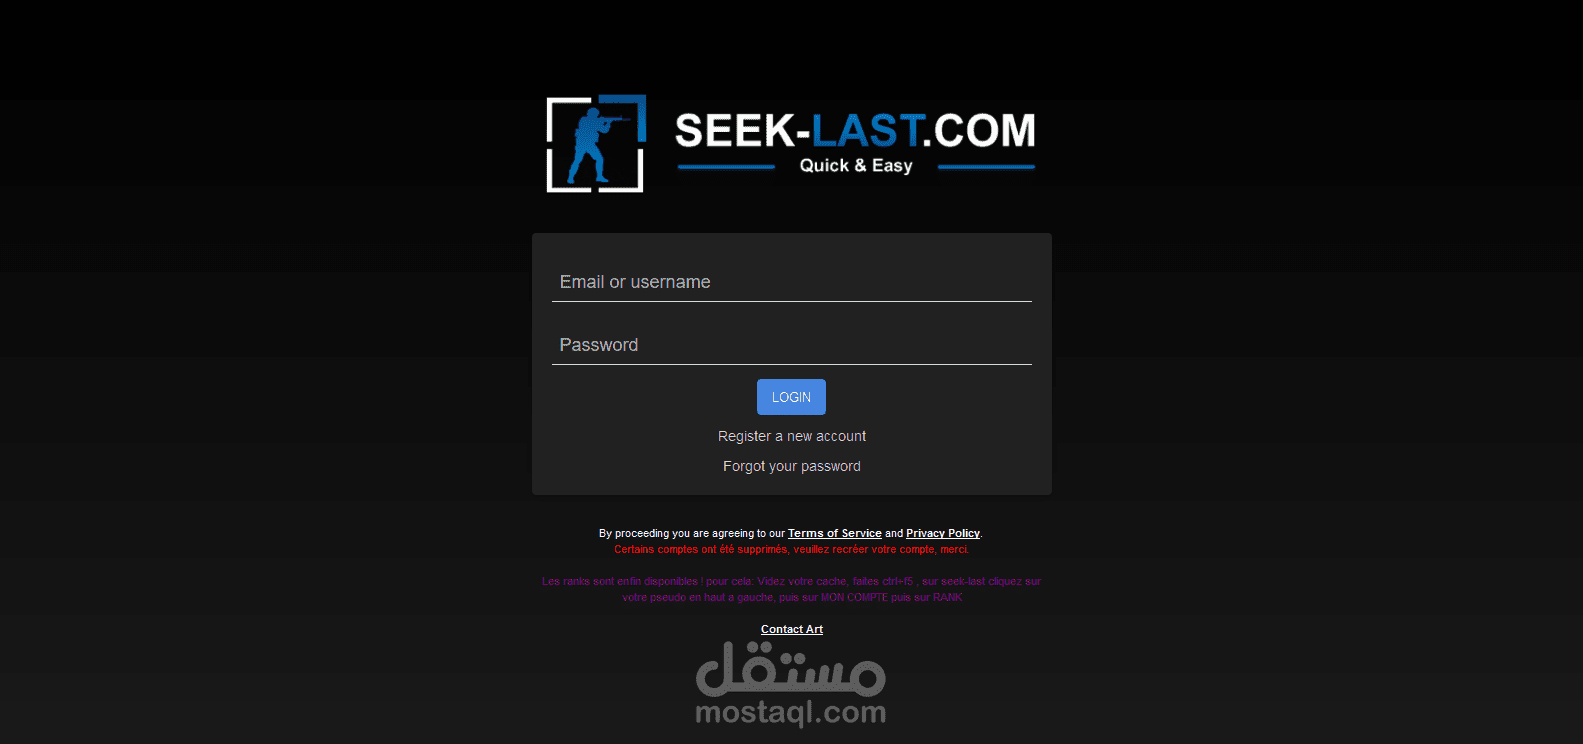Click the Arabic mostaql watermark logo

pos(790,669)
